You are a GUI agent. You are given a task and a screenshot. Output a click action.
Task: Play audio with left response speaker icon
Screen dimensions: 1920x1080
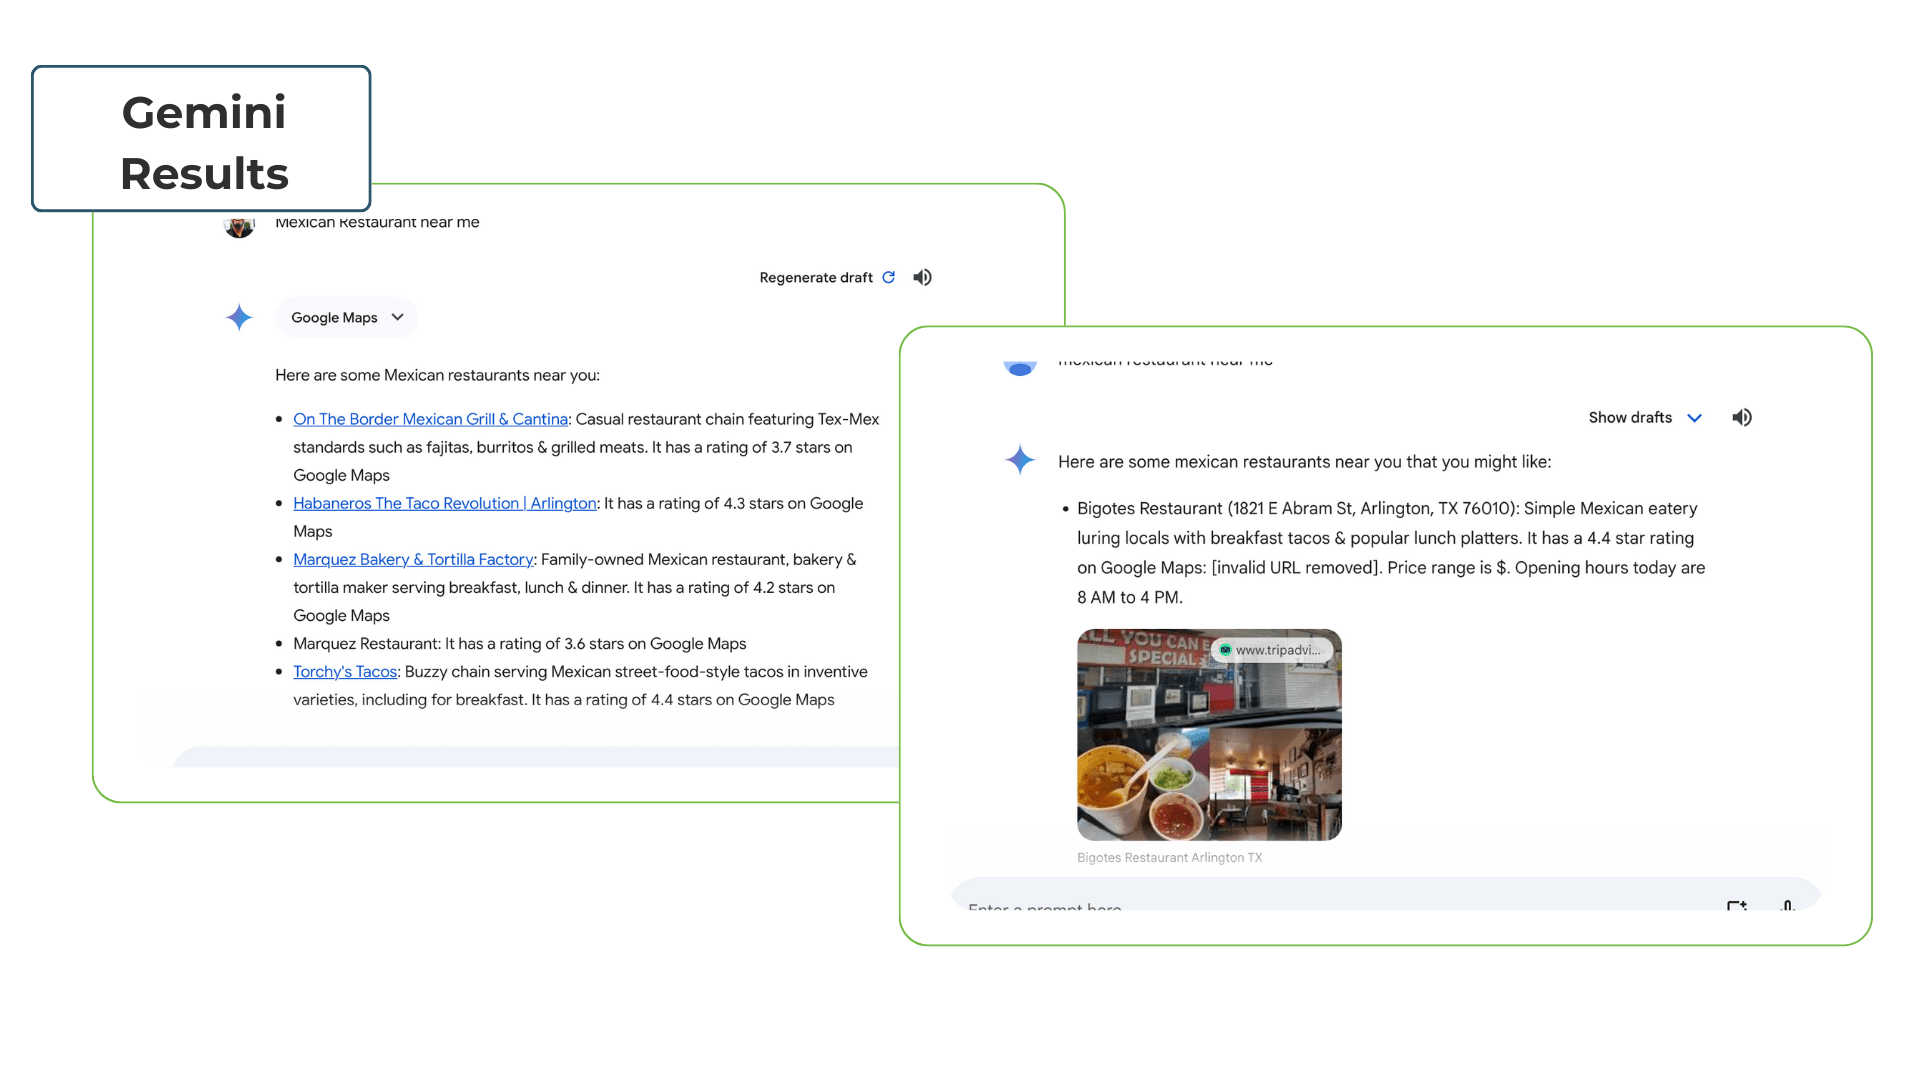922,277
